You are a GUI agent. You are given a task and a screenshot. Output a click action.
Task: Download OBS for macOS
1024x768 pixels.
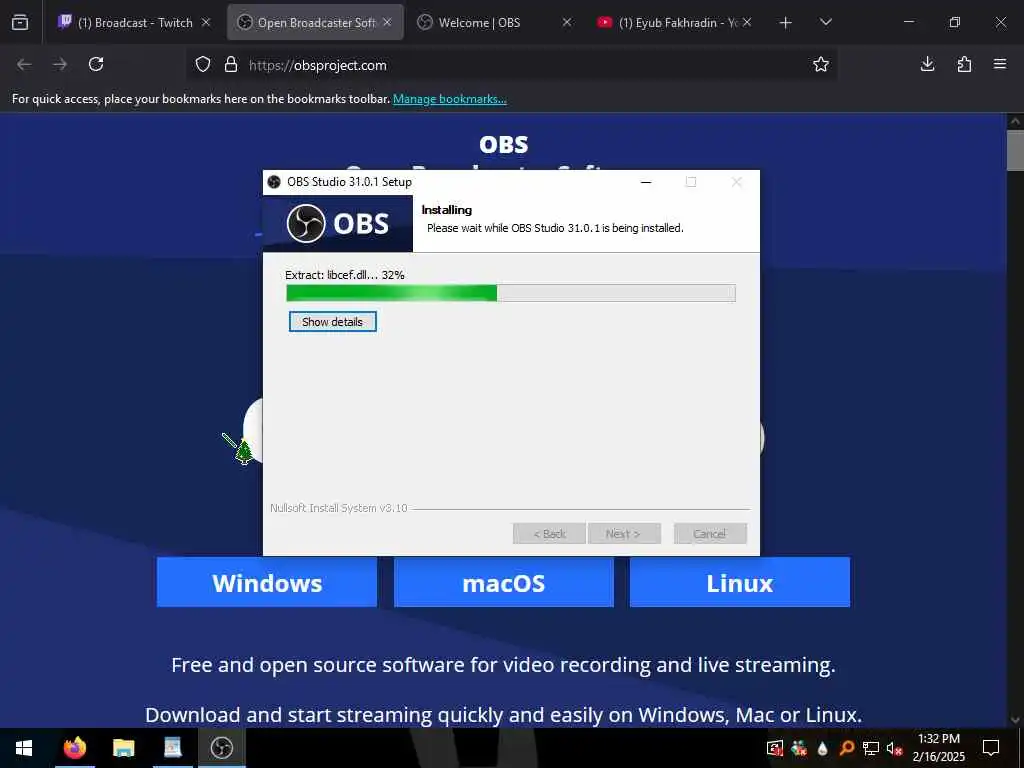click(504, 582)
